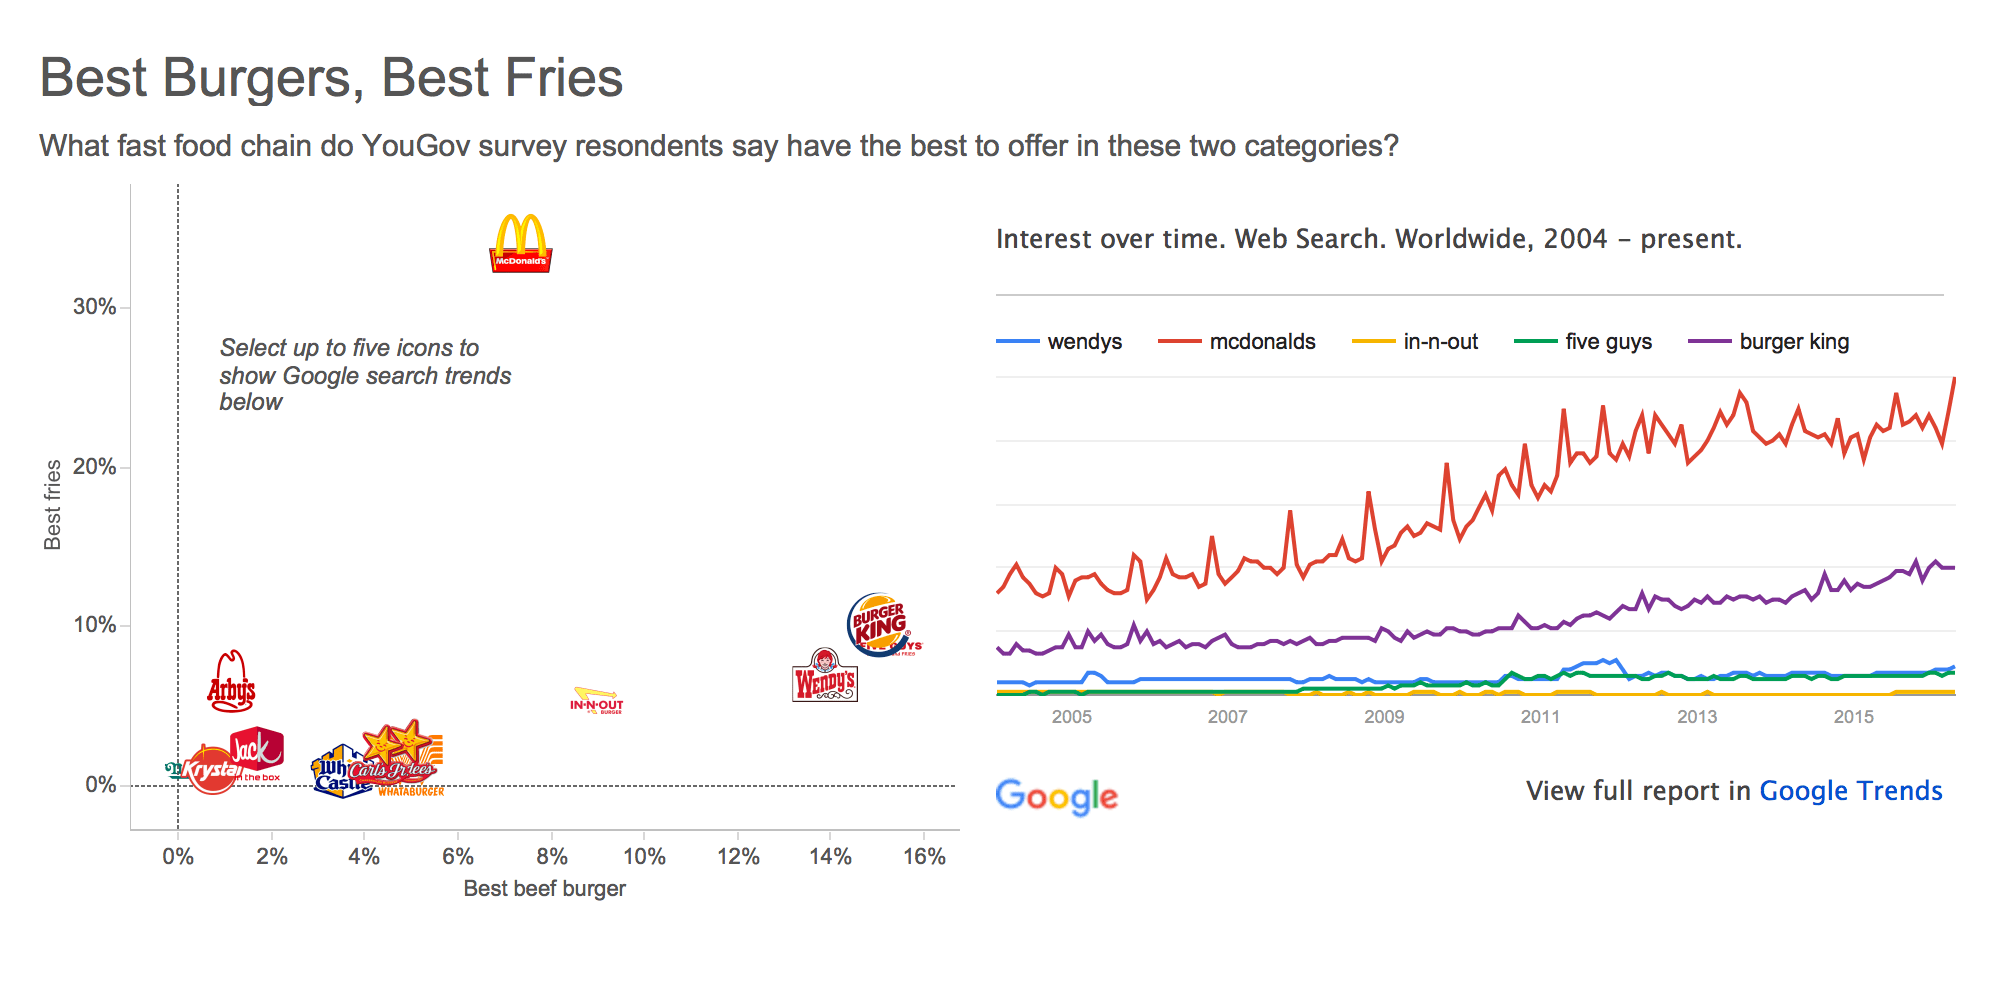Click the Wendy's logo icon
The height and width of the screenshot is (1002, 2014).
point(825,677)
